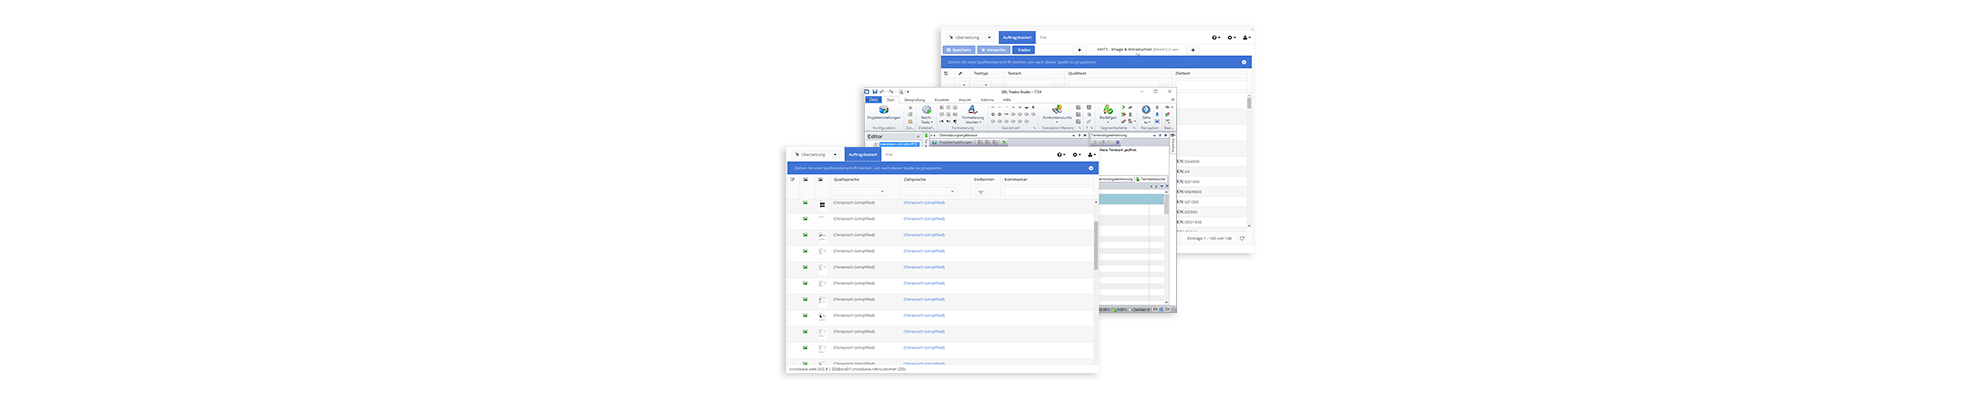The width and height of the screenshot is (1980, 400).
Task: Open help icon menu in front crossbase window
Action: coord(1062,155)
